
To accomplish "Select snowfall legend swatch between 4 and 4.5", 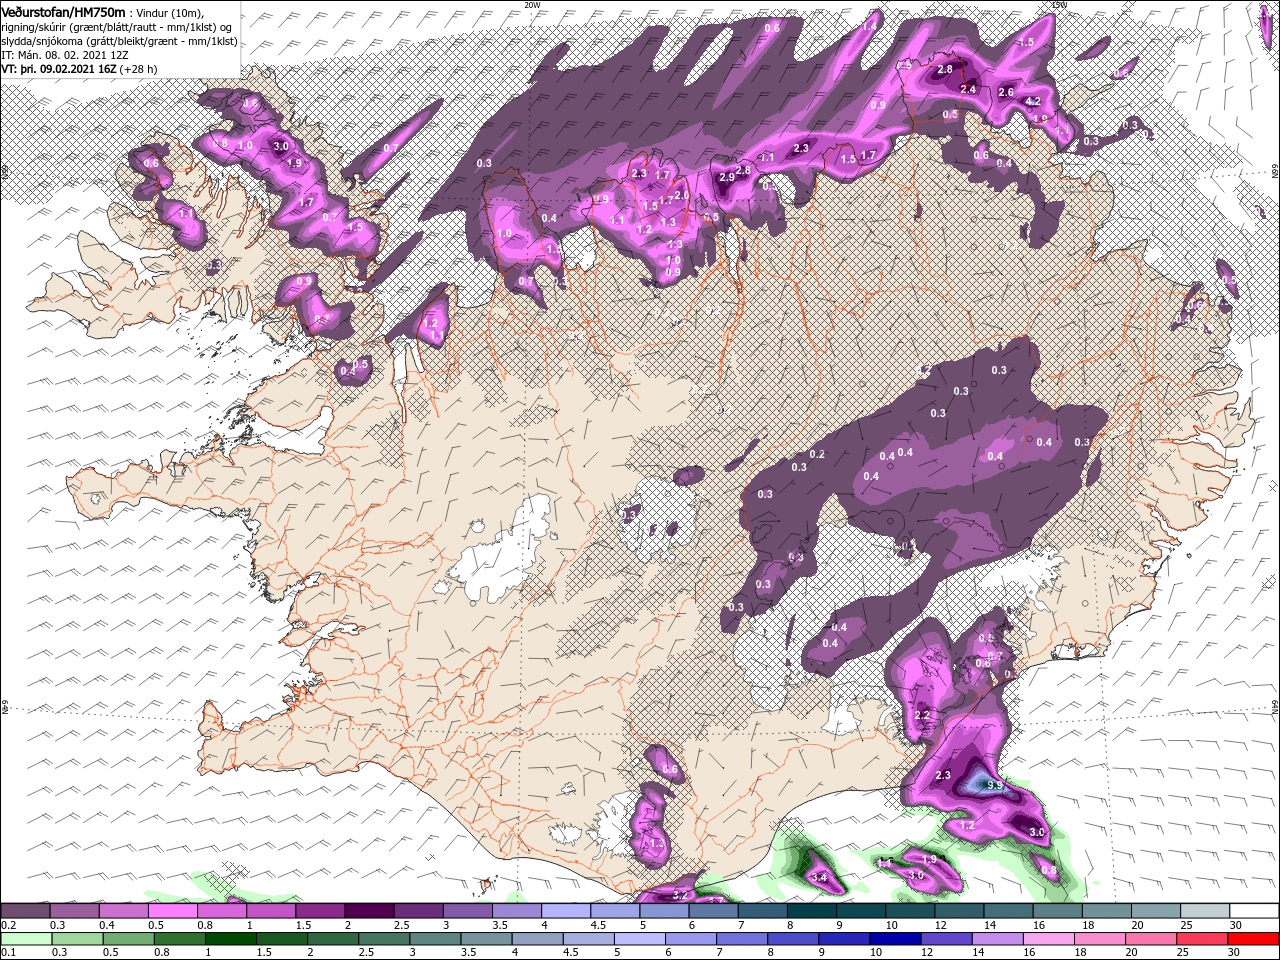I will coord(566,911).
